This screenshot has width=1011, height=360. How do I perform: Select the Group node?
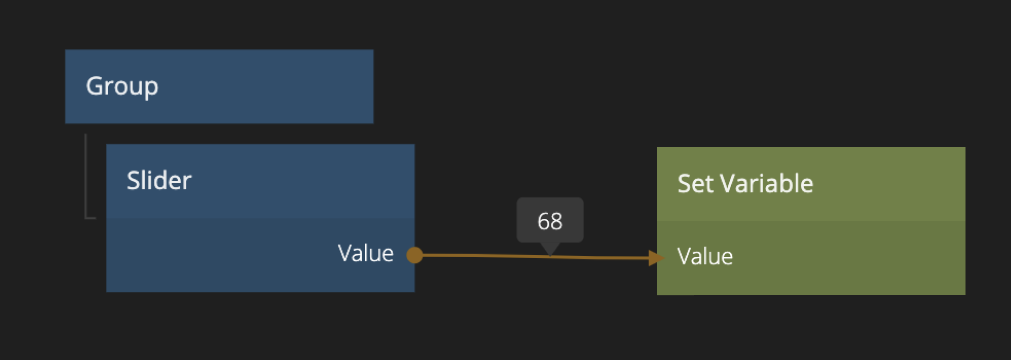(219, 86)
